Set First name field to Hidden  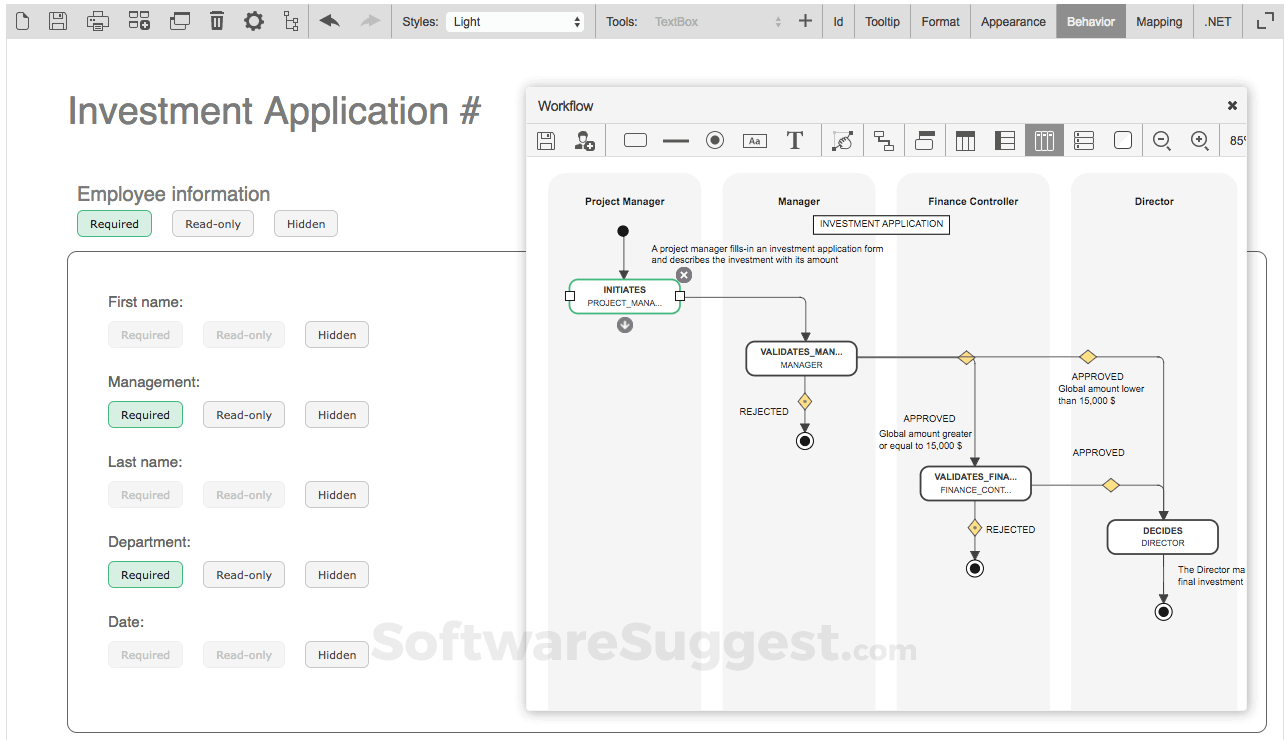(336, 334)
